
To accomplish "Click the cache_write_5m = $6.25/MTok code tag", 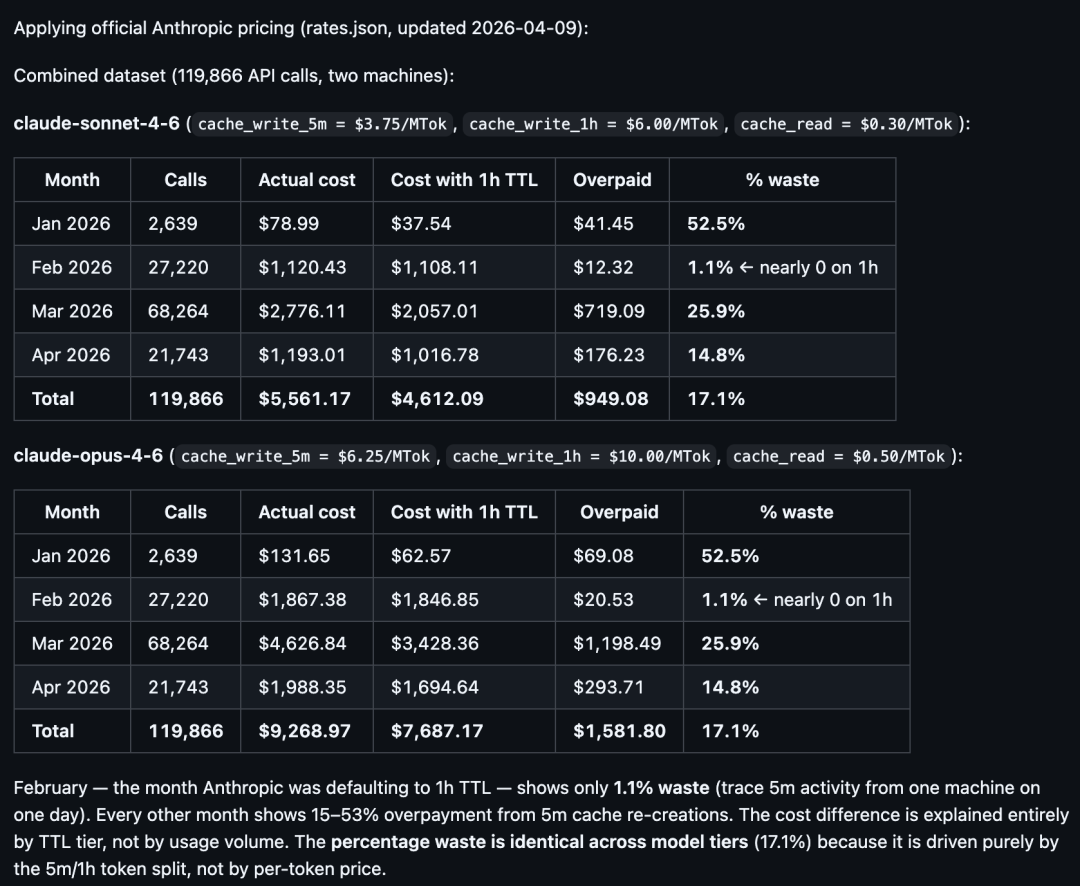I will tap(306, 456).
